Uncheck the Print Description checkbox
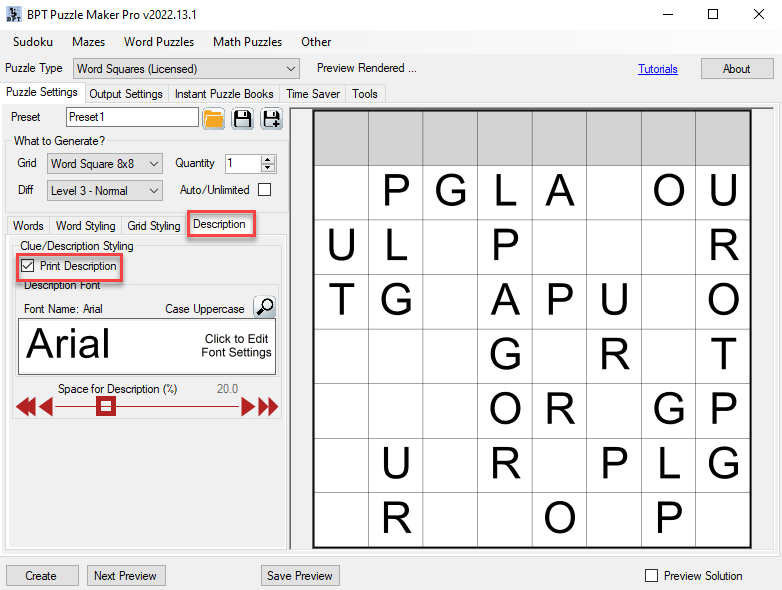Screen dimensions: 782x590 coord(28,267)
